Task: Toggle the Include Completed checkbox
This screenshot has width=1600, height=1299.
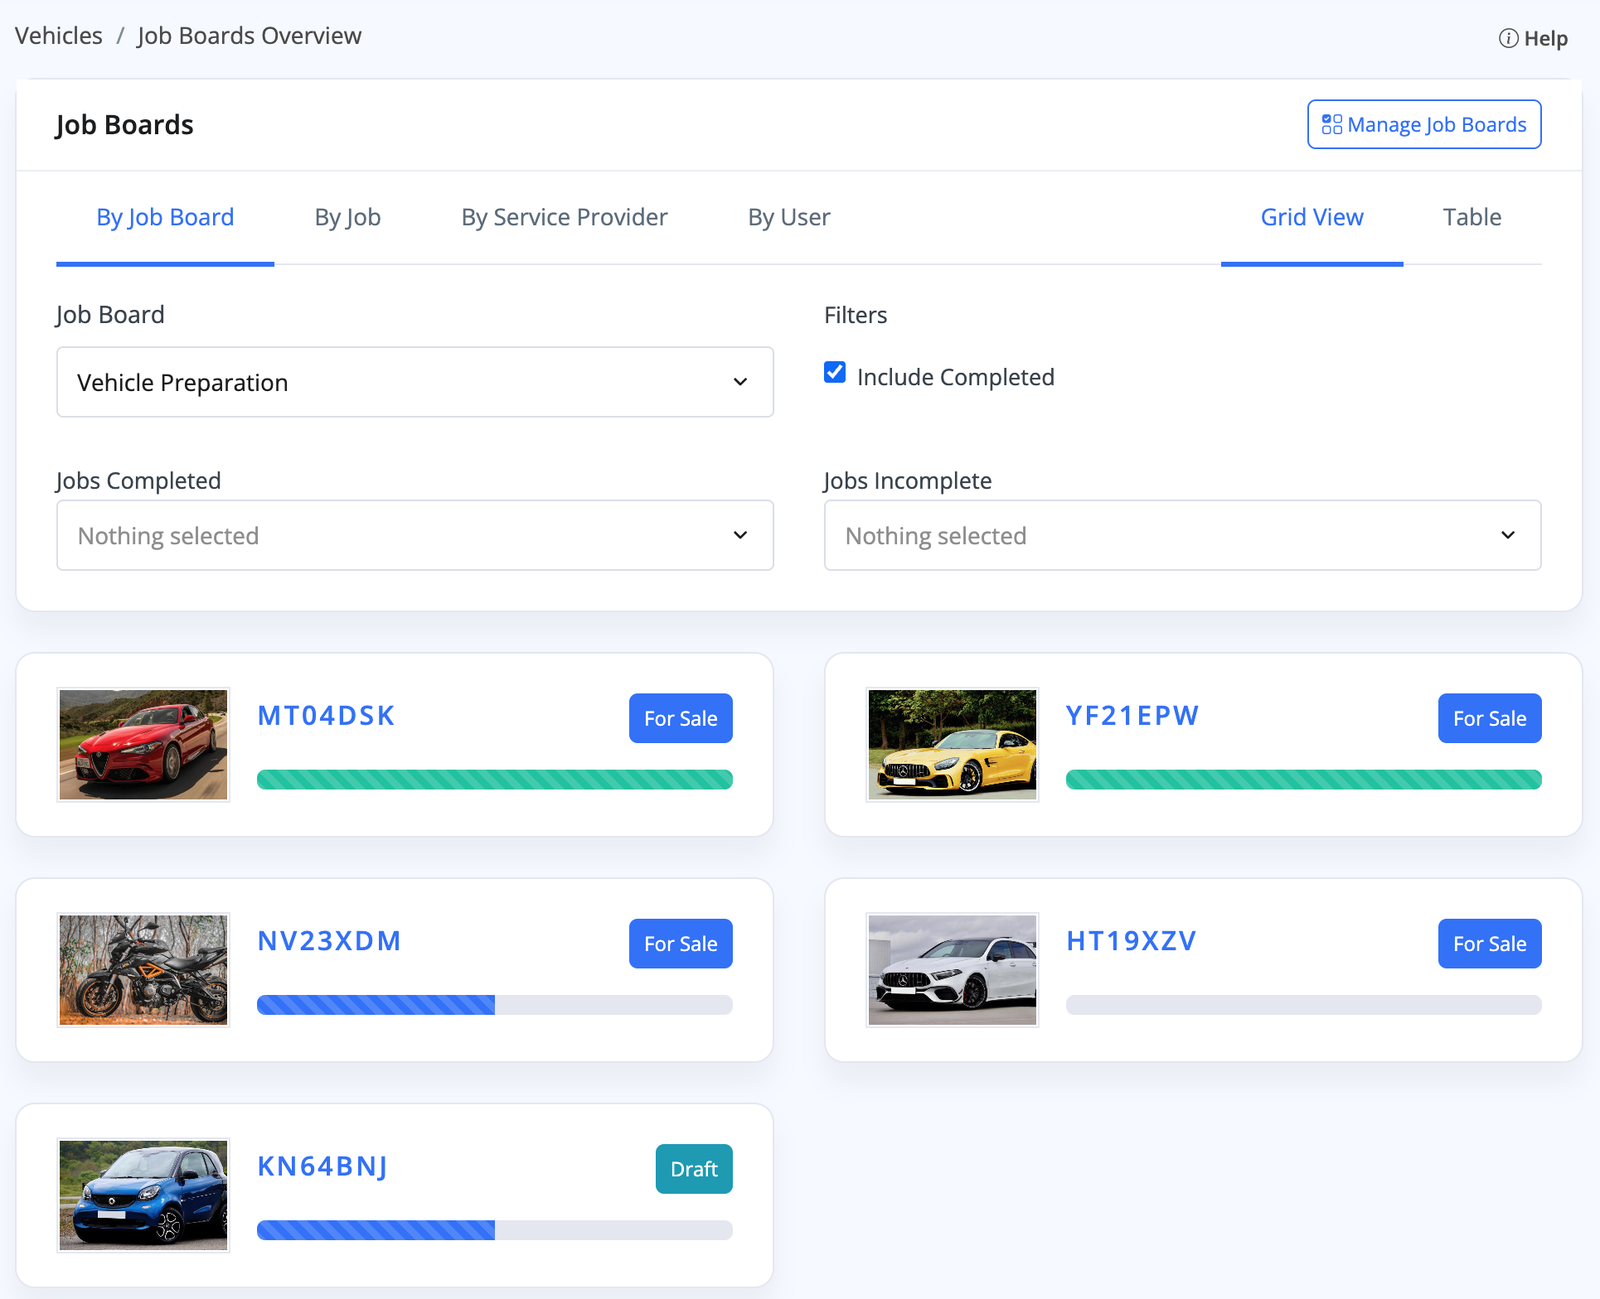Action: tap(835, 373)
